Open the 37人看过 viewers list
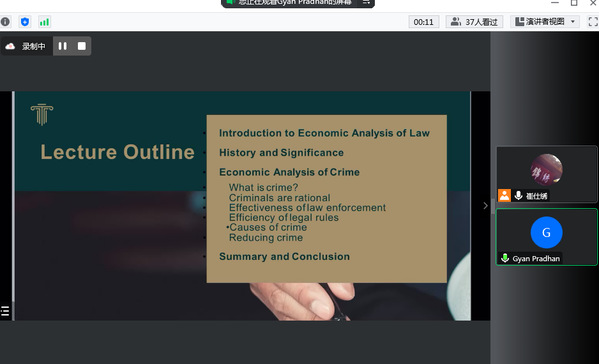The width and height of the screenshot is (599, 364). point(474,22)
